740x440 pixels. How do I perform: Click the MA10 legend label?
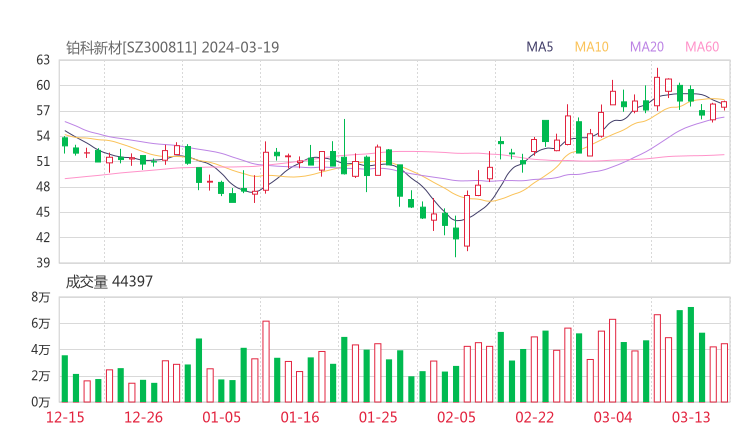[591, 47]
